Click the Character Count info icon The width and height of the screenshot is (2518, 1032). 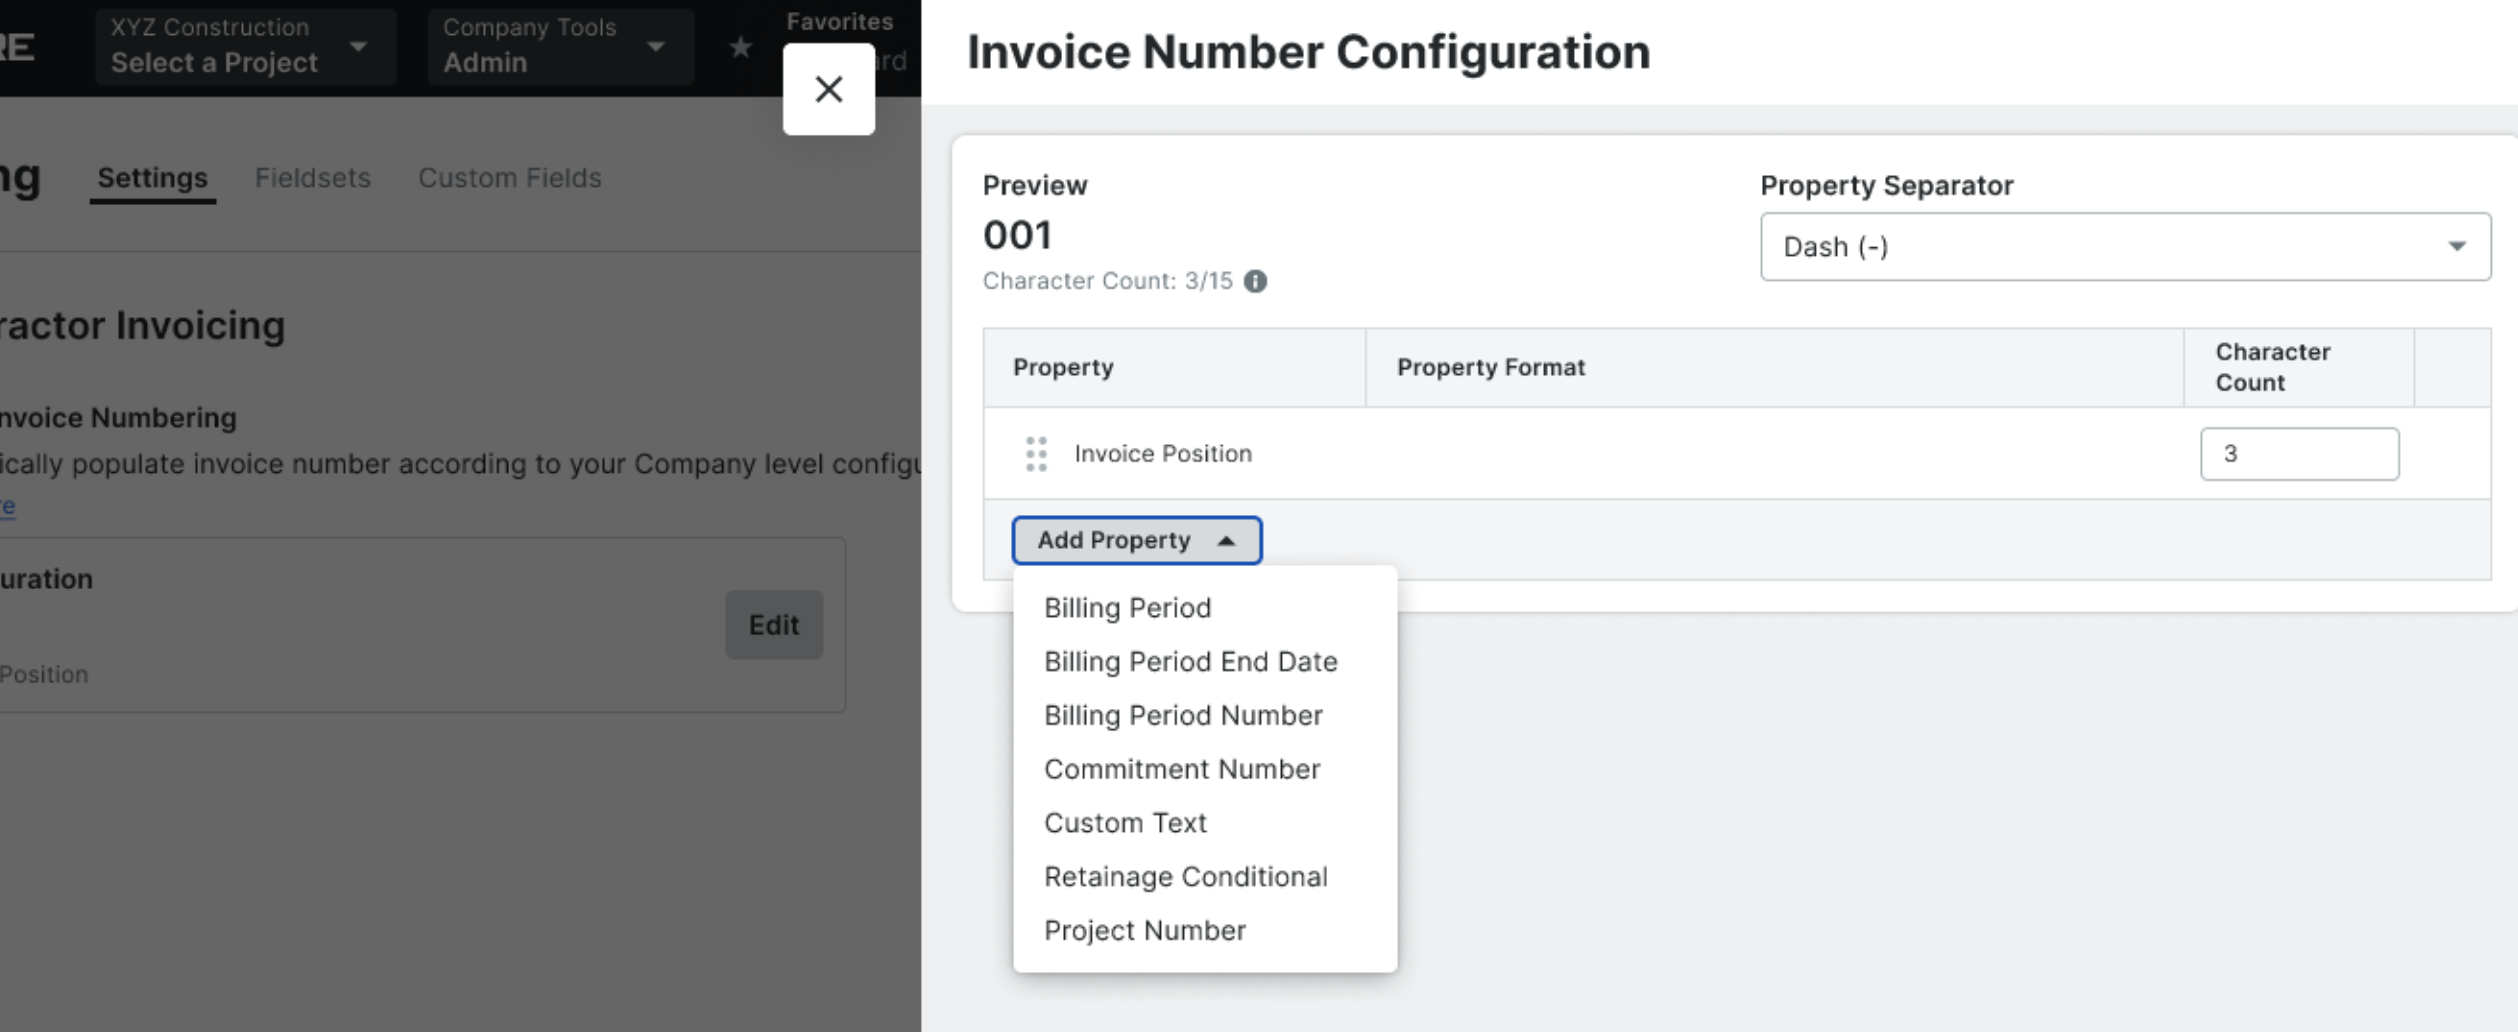click(x=1255, y=281)
